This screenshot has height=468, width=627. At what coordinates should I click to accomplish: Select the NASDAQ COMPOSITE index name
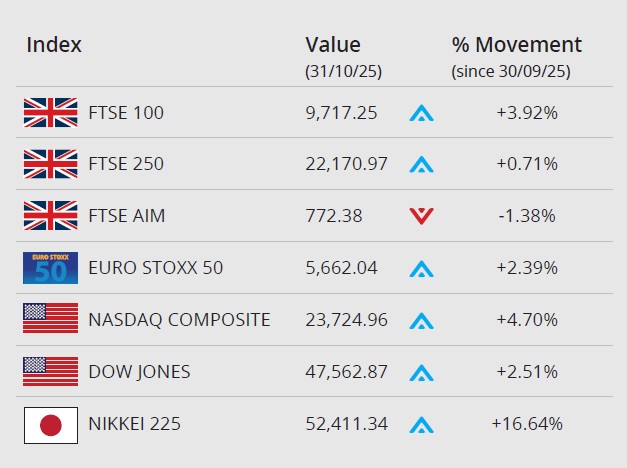[x=179, y=320]
